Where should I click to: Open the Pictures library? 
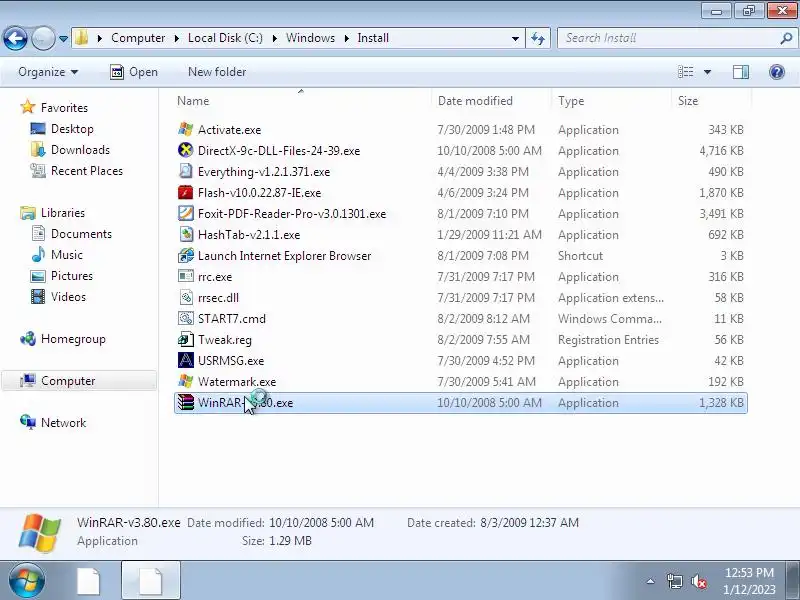point(71,276)
